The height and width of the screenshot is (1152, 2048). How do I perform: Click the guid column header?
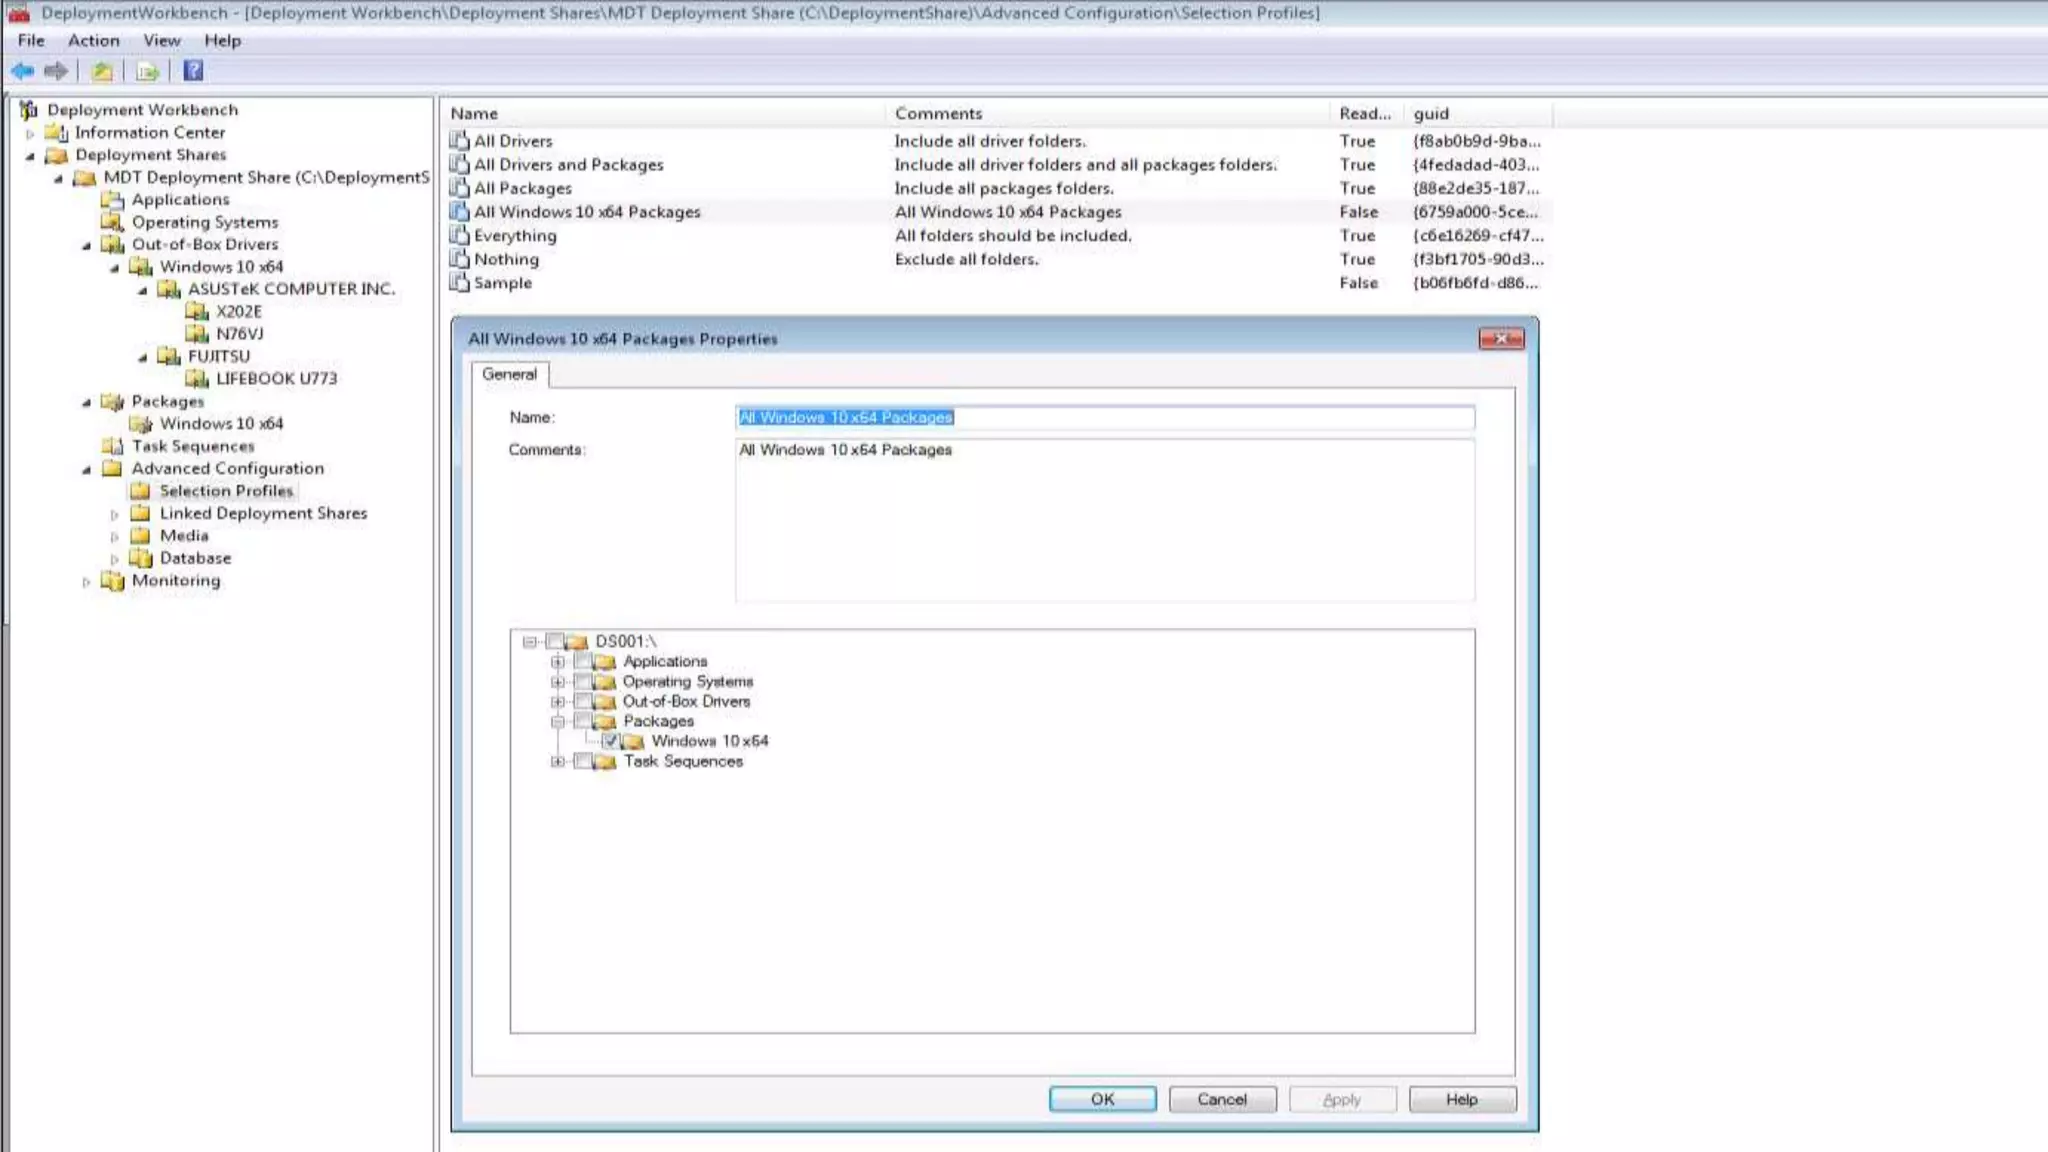1478,114
